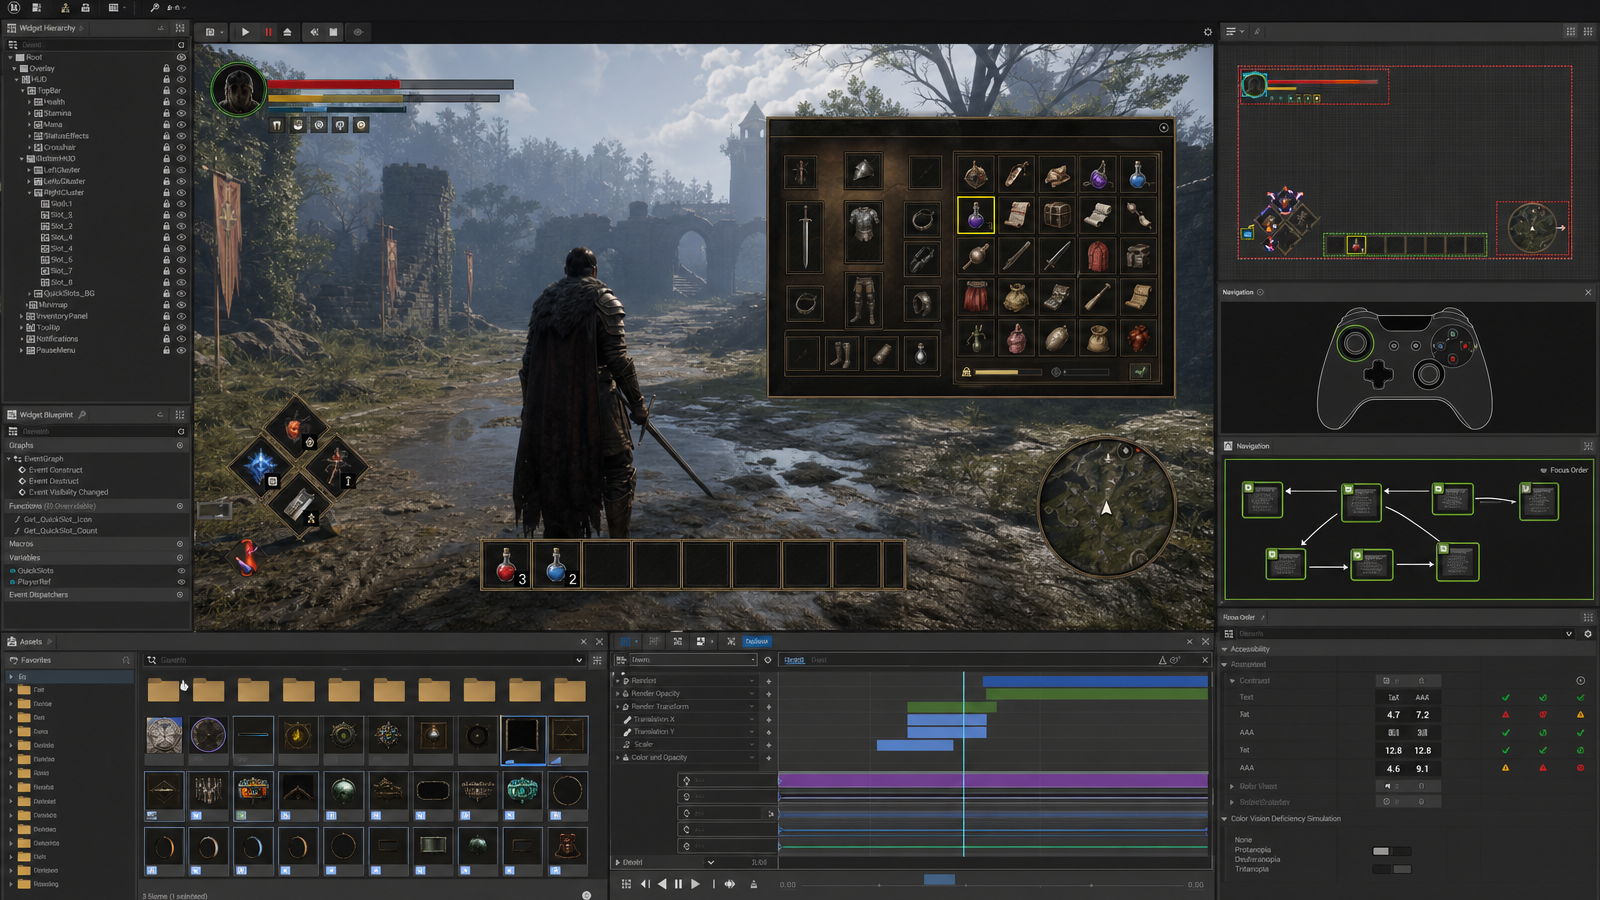Click the timeline scrubber blue handle
Image resolution: width=1600 pixels, height=900 pixels.
pyautogui.click(x=939, y=880)
